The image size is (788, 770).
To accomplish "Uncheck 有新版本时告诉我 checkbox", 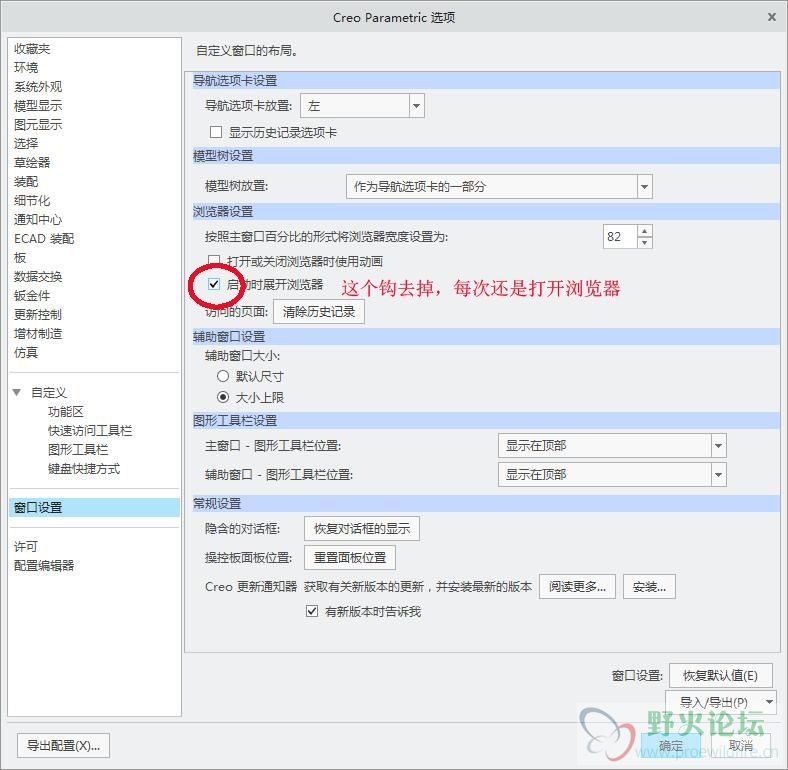I will (312, 611).
